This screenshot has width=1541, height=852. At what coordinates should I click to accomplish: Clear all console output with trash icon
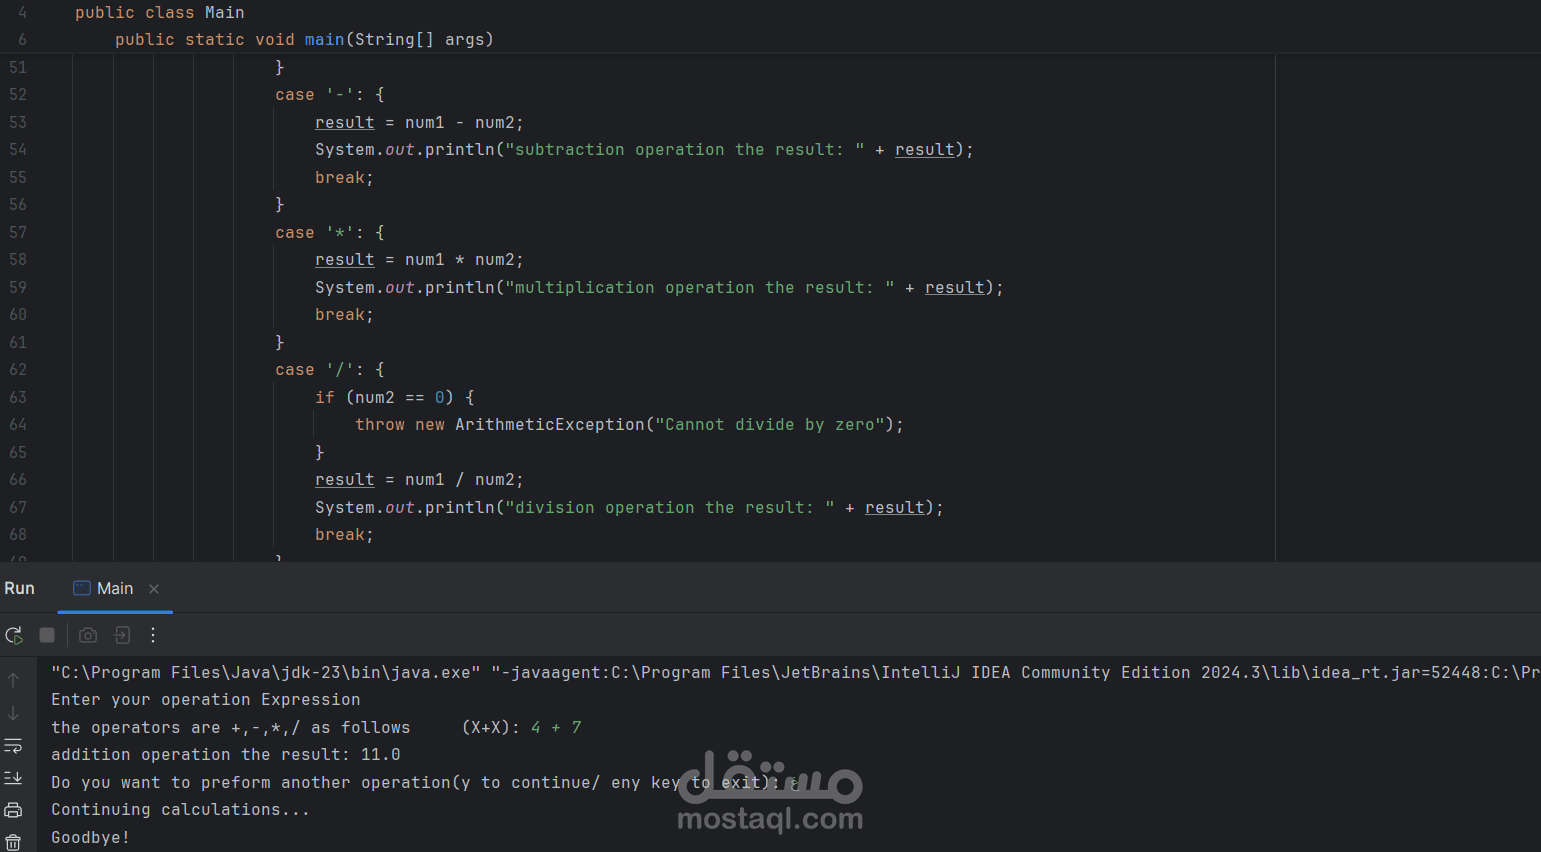click(x=13, y=842)
